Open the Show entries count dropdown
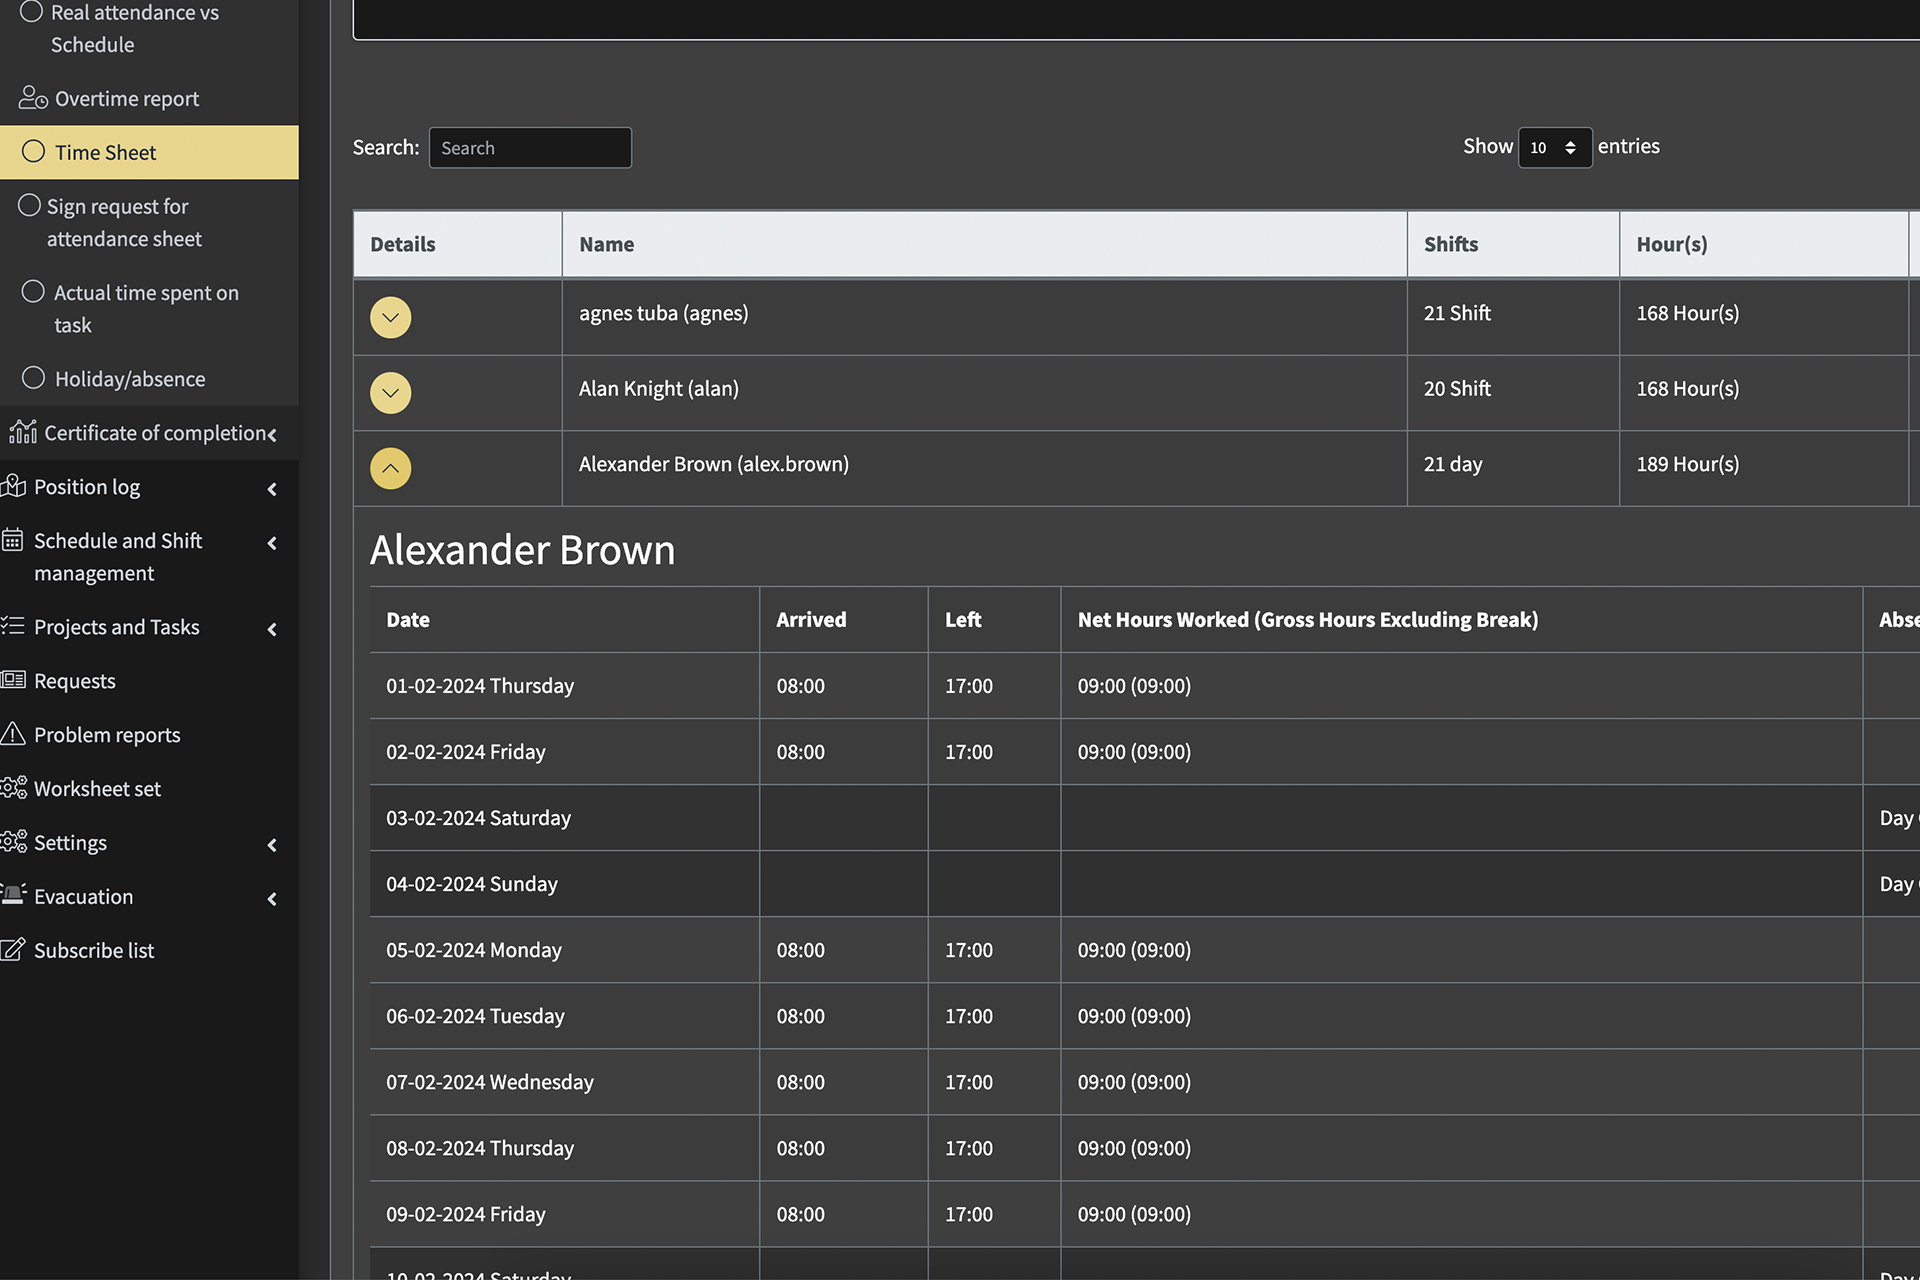Screen dimensions: 1920x1280 pyautogui.click(x=1554, y=148)
